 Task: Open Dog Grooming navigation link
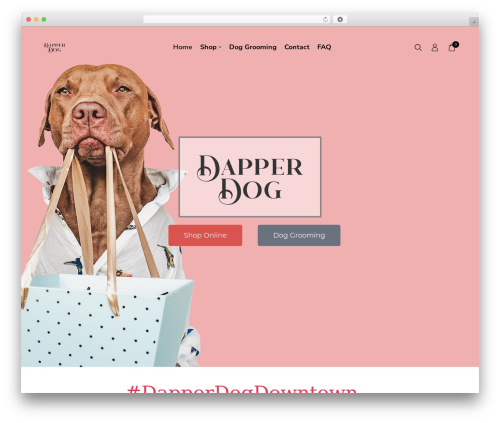[x=253, y=47]
